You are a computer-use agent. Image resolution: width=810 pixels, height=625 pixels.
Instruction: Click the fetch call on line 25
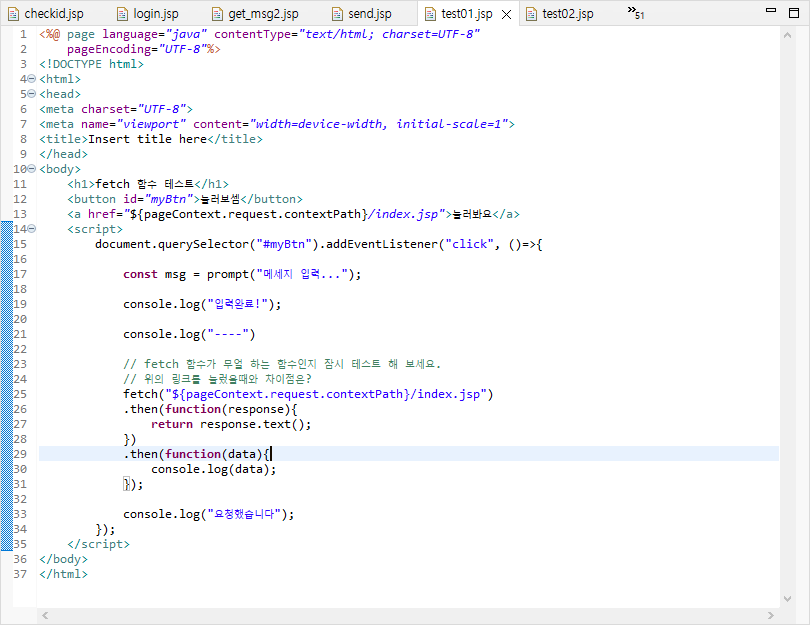(x=308, y=394)
